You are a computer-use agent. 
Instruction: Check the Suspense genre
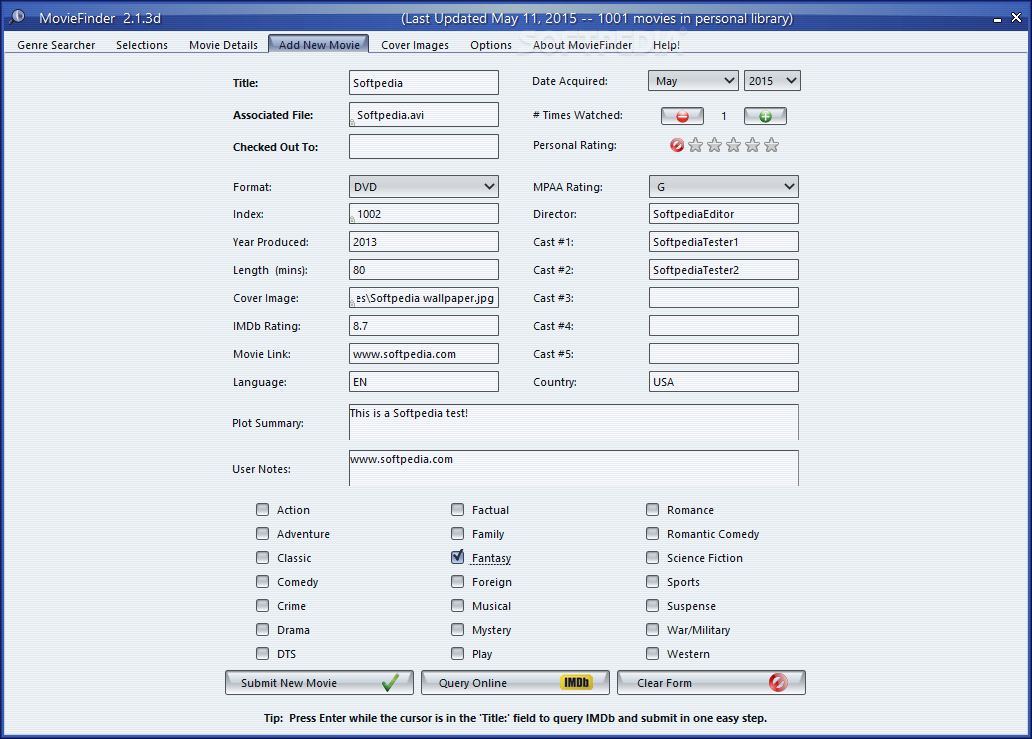click(652, 605)
